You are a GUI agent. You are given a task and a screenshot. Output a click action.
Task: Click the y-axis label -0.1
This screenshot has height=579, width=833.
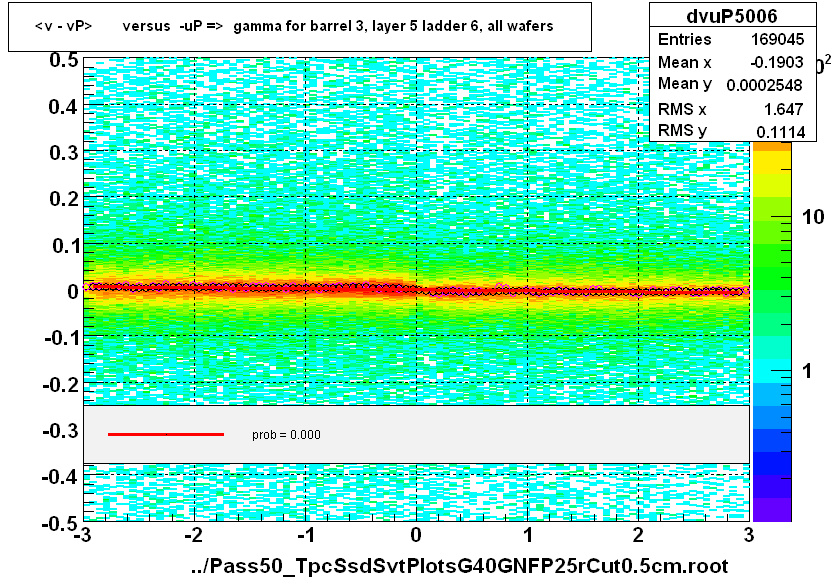click(61, 338)
